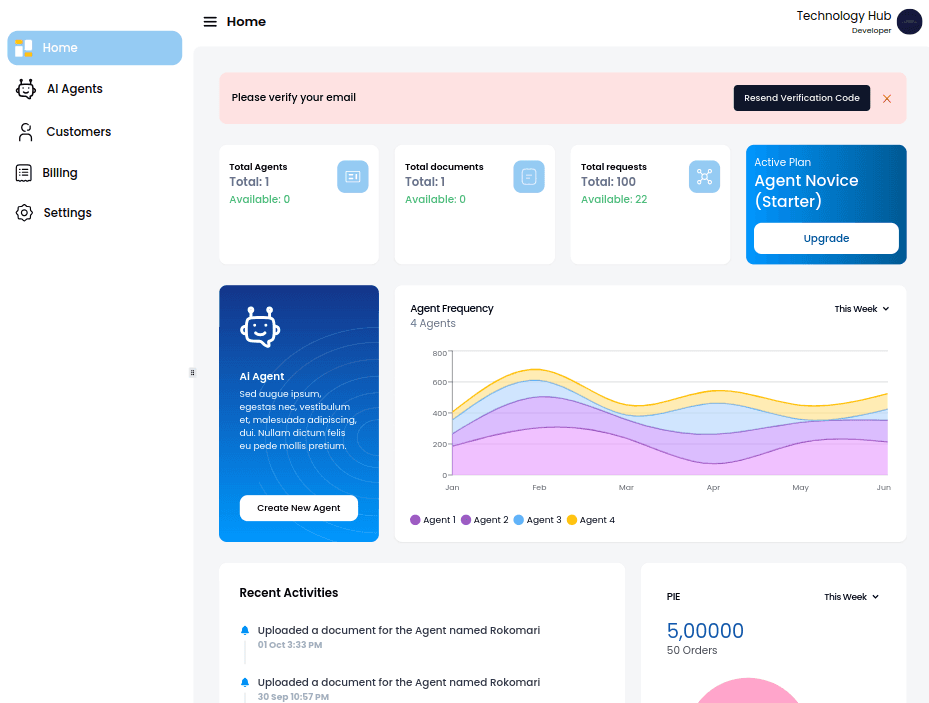929x703 pixels.
Task: Click the Home dashboard icon in sidebar
Action: 24,48
